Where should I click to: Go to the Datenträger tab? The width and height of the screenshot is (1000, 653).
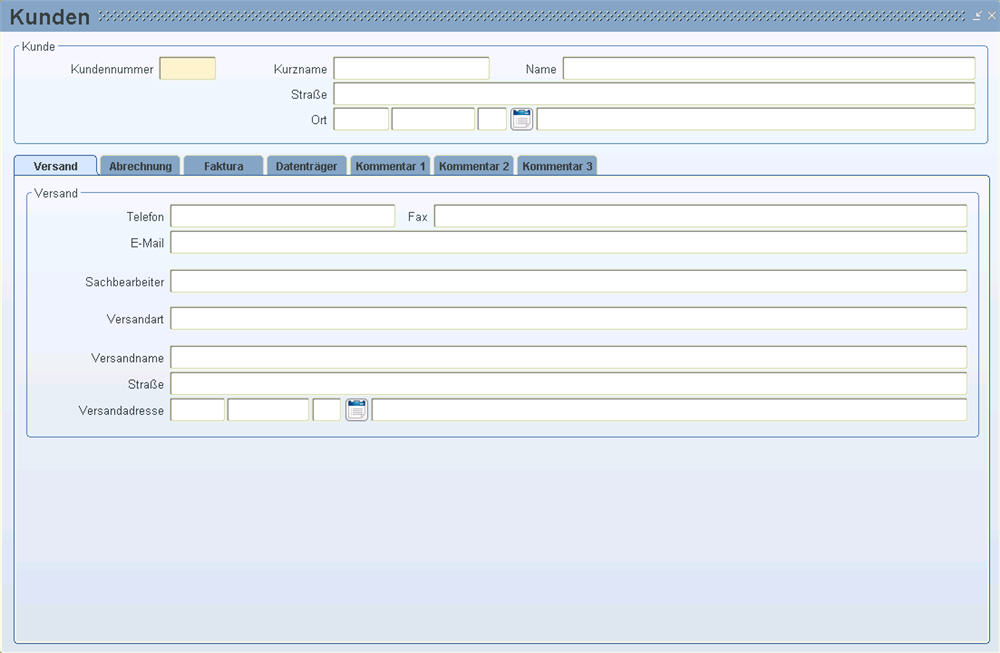307,166
